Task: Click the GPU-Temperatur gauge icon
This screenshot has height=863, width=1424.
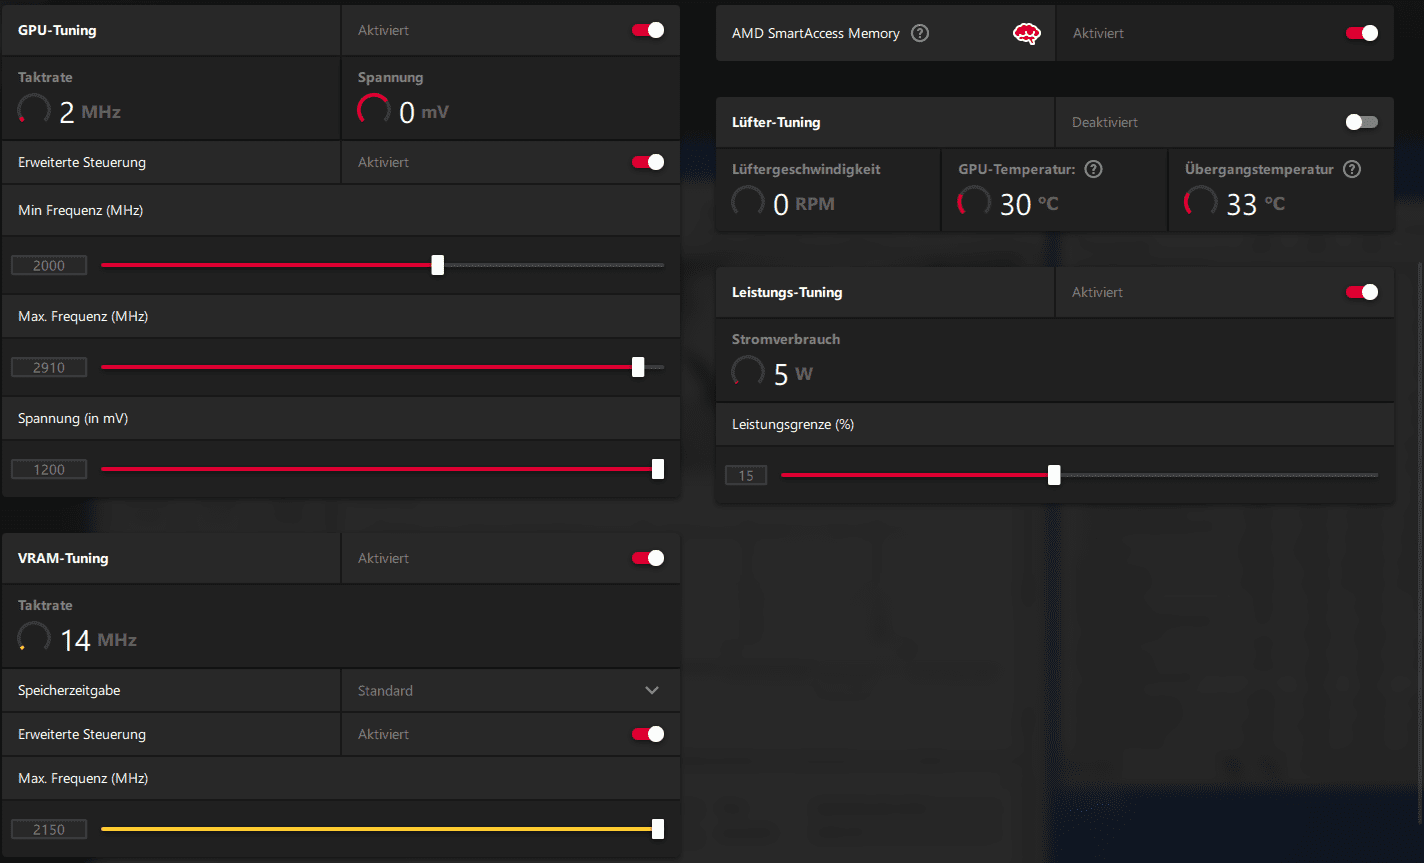Action: (x=974, y=203)
